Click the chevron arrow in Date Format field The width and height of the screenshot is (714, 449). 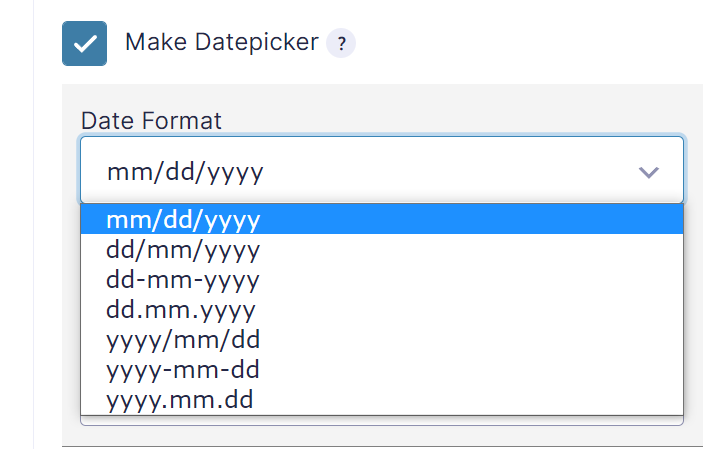(x=648, y=172)
